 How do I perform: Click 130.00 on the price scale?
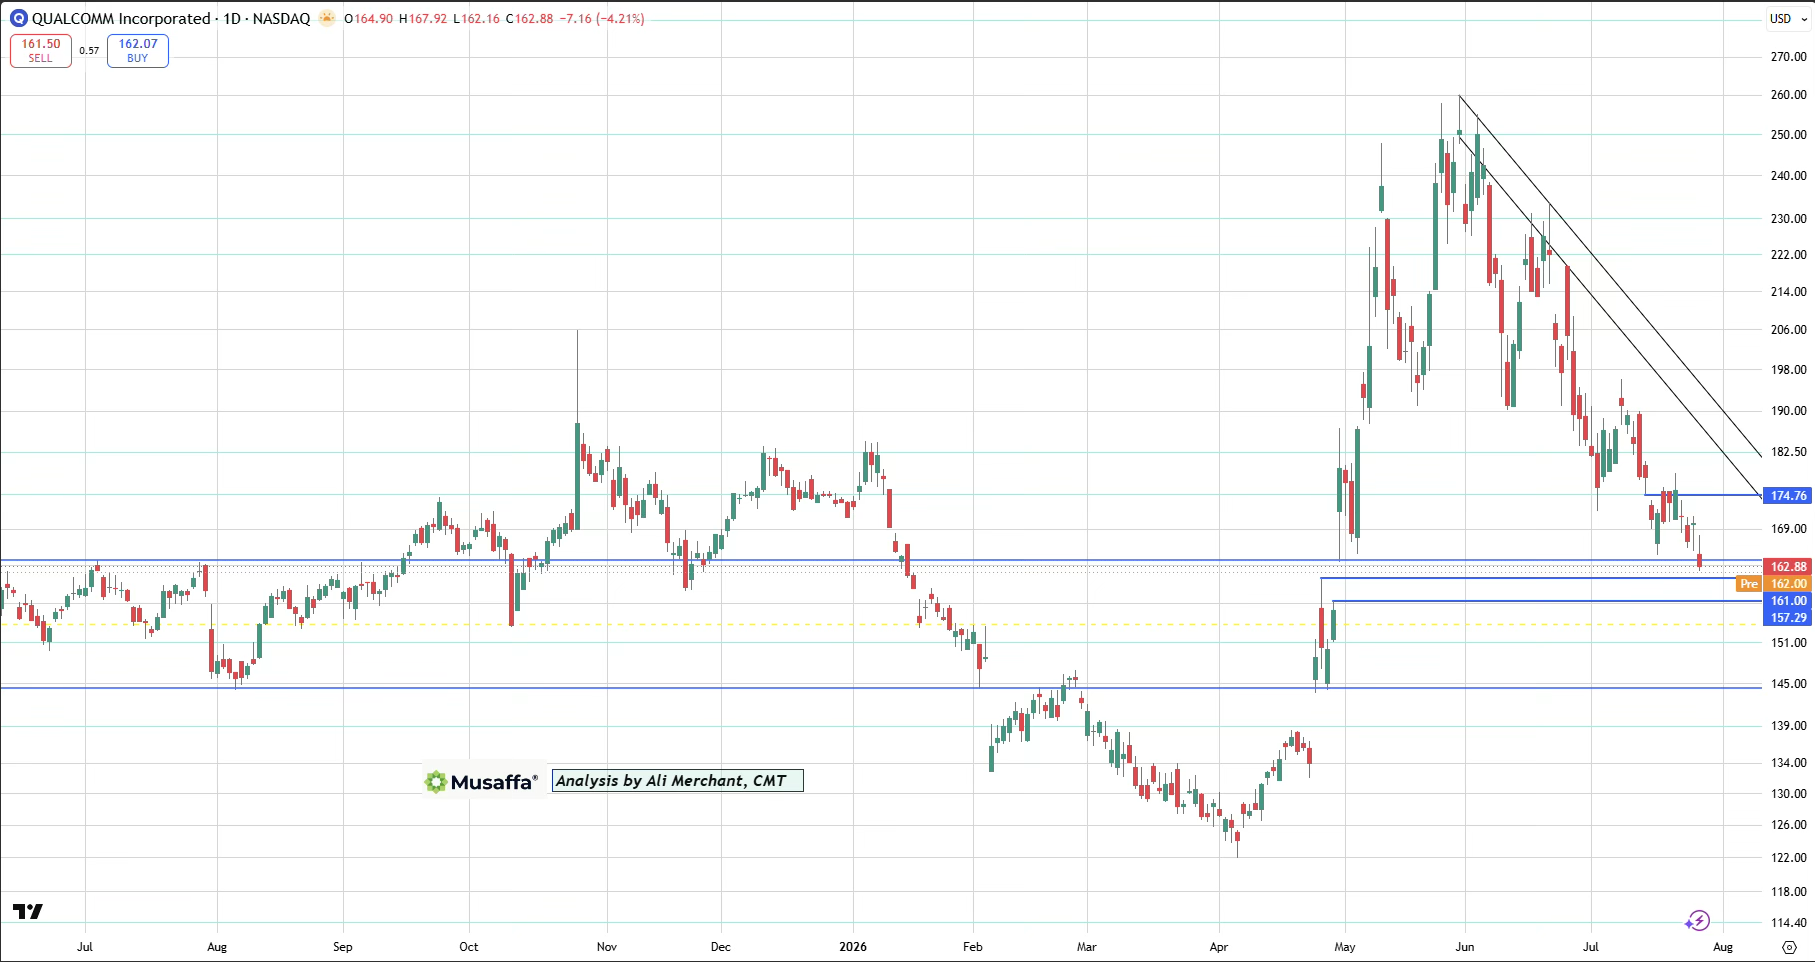coord(1789,794)
